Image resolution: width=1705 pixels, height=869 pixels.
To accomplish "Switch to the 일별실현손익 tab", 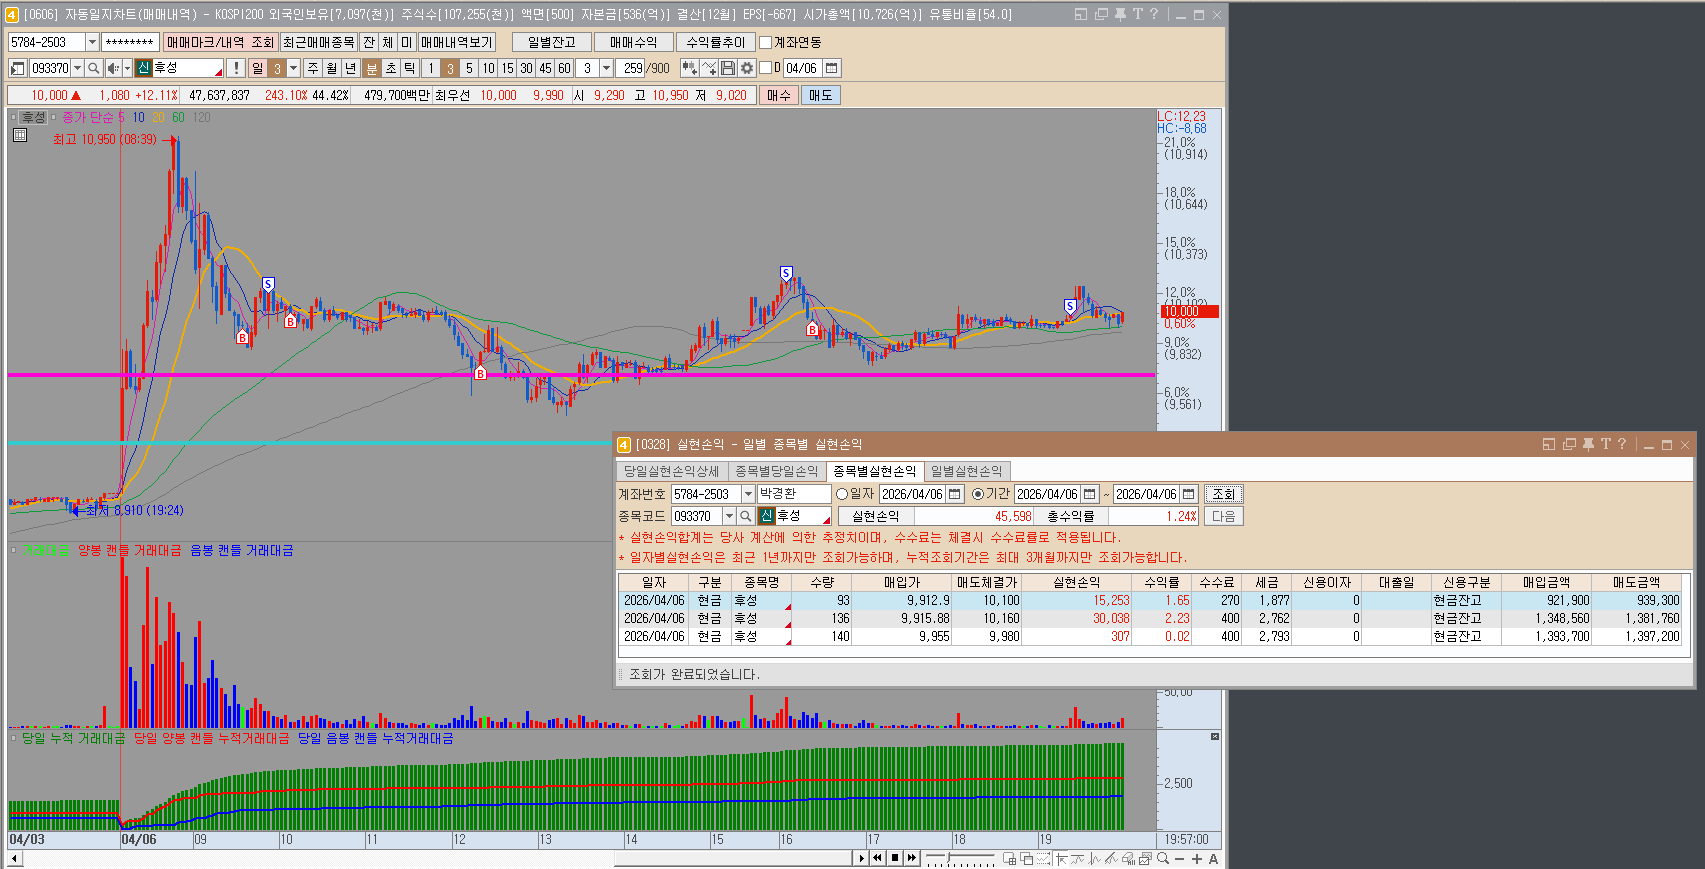I will pos(967,471).
